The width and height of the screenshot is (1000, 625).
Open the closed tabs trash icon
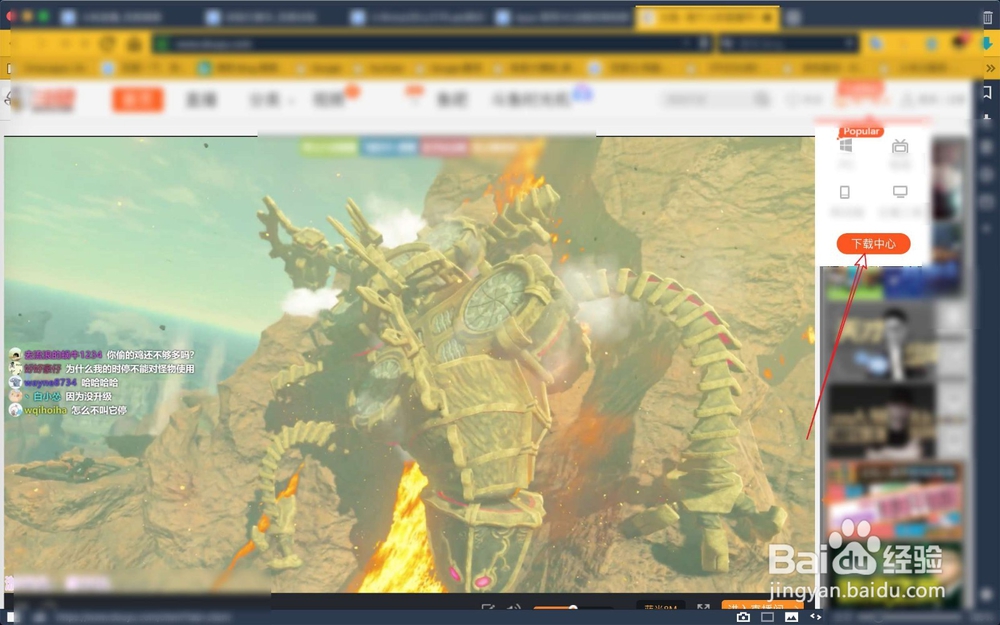(987, 17)
